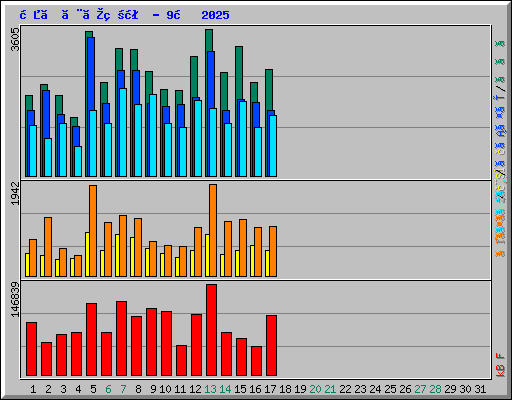Click green weekend day label 20
Viewport: 512px width, 400px height.
click(x=315, y=389)
